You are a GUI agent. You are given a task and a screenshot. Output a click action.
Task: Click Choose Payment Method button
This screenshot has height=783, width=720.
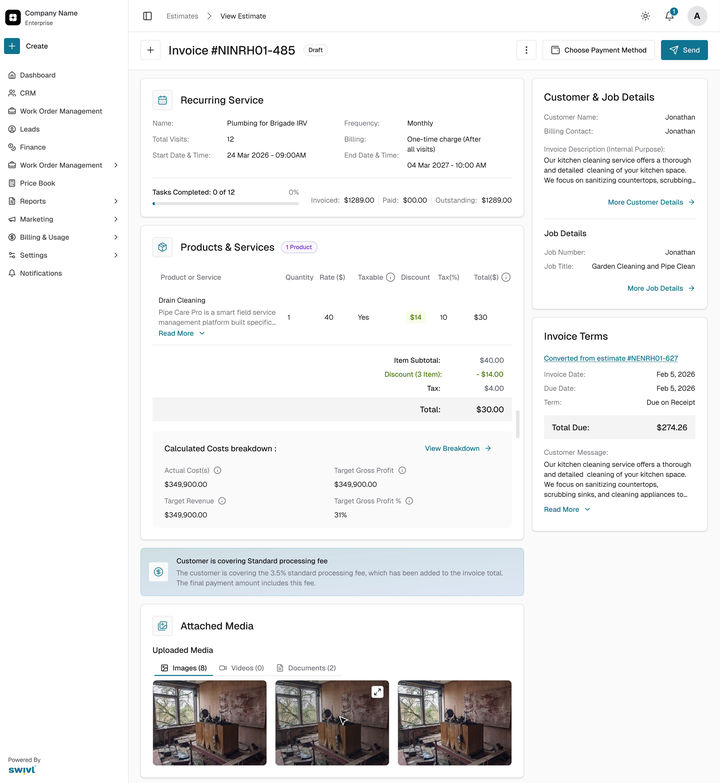click(x=598, y=50)
